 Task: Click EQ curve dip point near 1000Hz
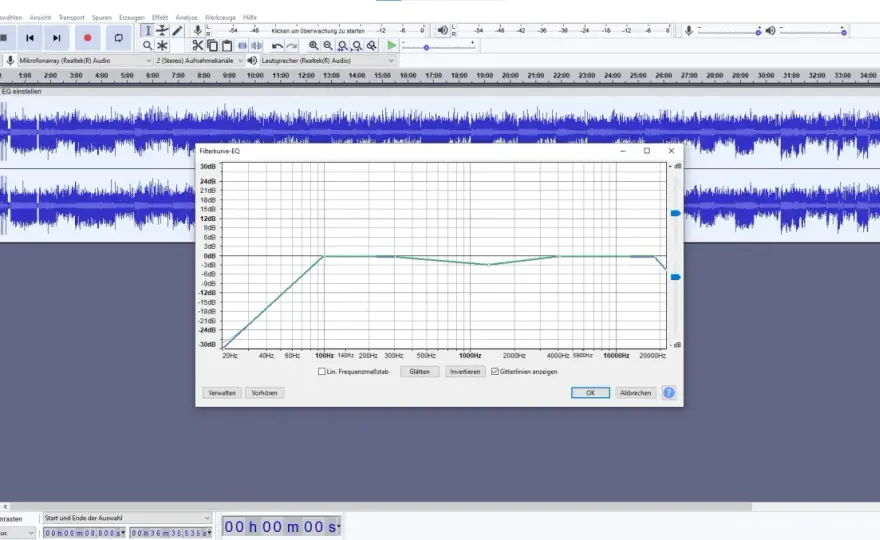[x=488, y=264]
